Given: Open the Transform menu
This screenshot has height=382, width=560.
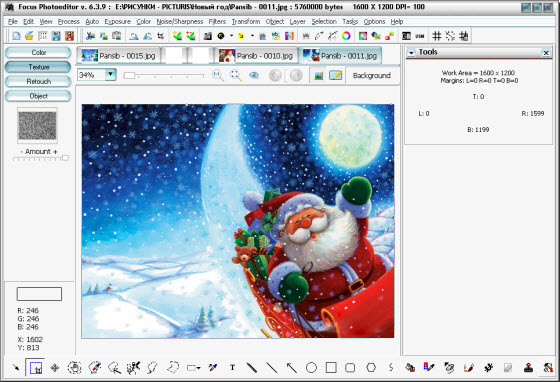Looking at the screenshot, I should pos(246,22).
